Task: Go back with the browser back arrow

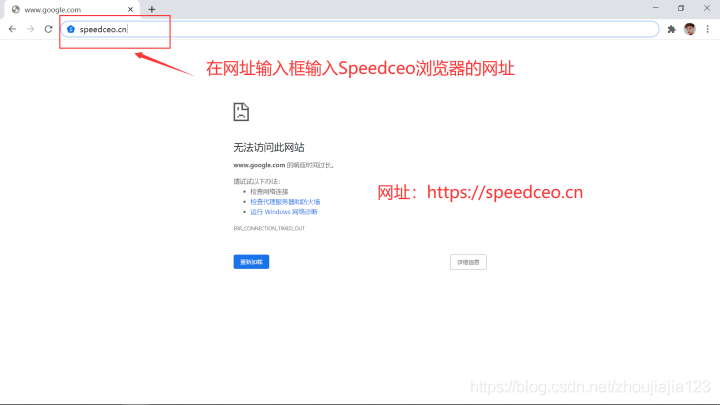Action: point(12,29)
